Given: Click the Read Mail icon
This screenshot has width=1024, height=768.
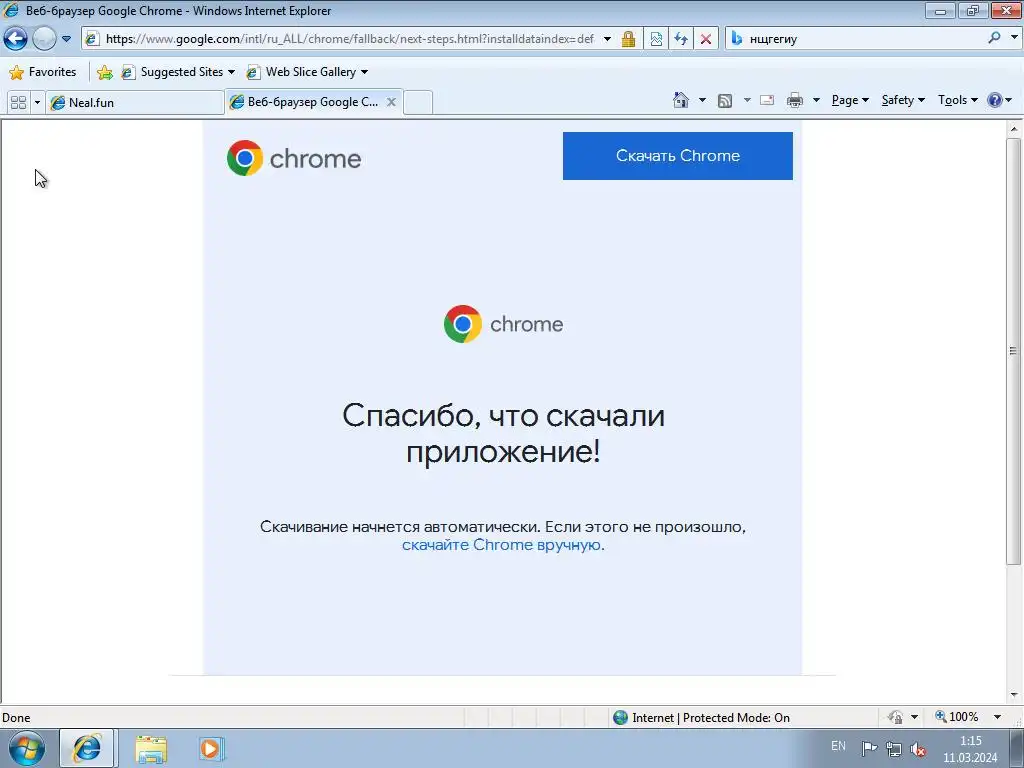Looking at the screenshot, I should (x=767, y=101).
